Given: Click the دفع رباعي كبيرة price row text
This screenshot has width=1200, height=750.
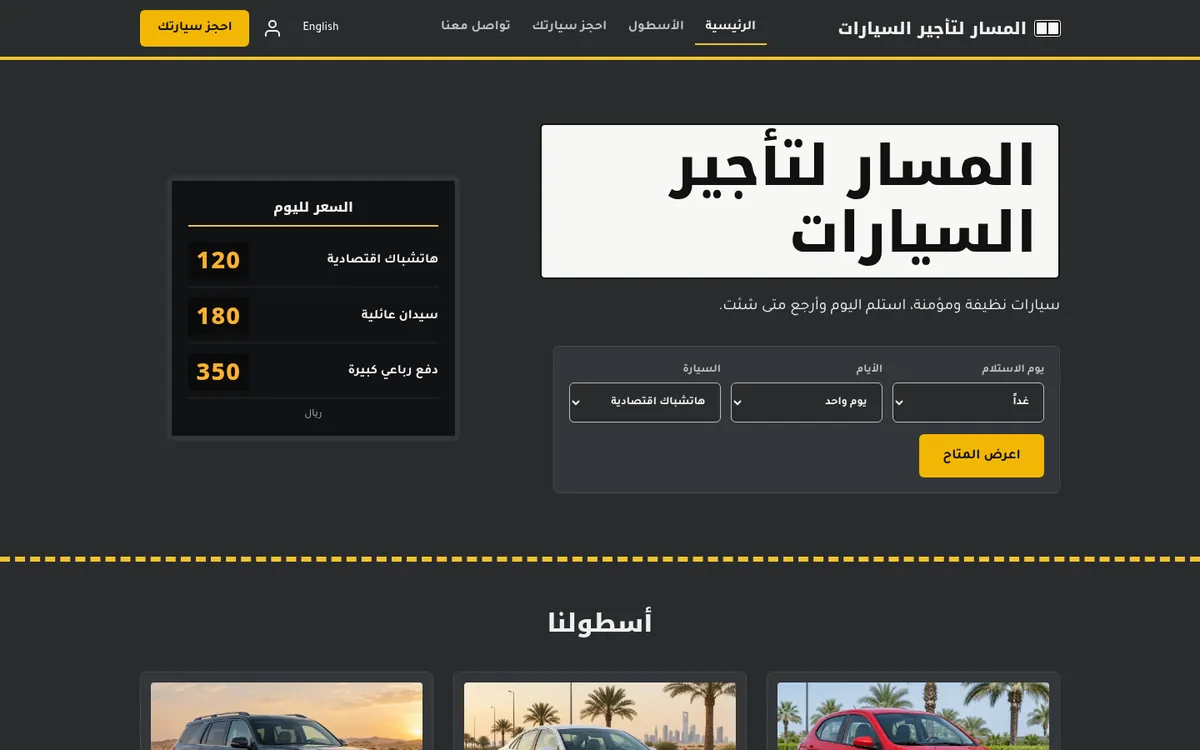Looking at the screenshot, I should click(393, 370).
